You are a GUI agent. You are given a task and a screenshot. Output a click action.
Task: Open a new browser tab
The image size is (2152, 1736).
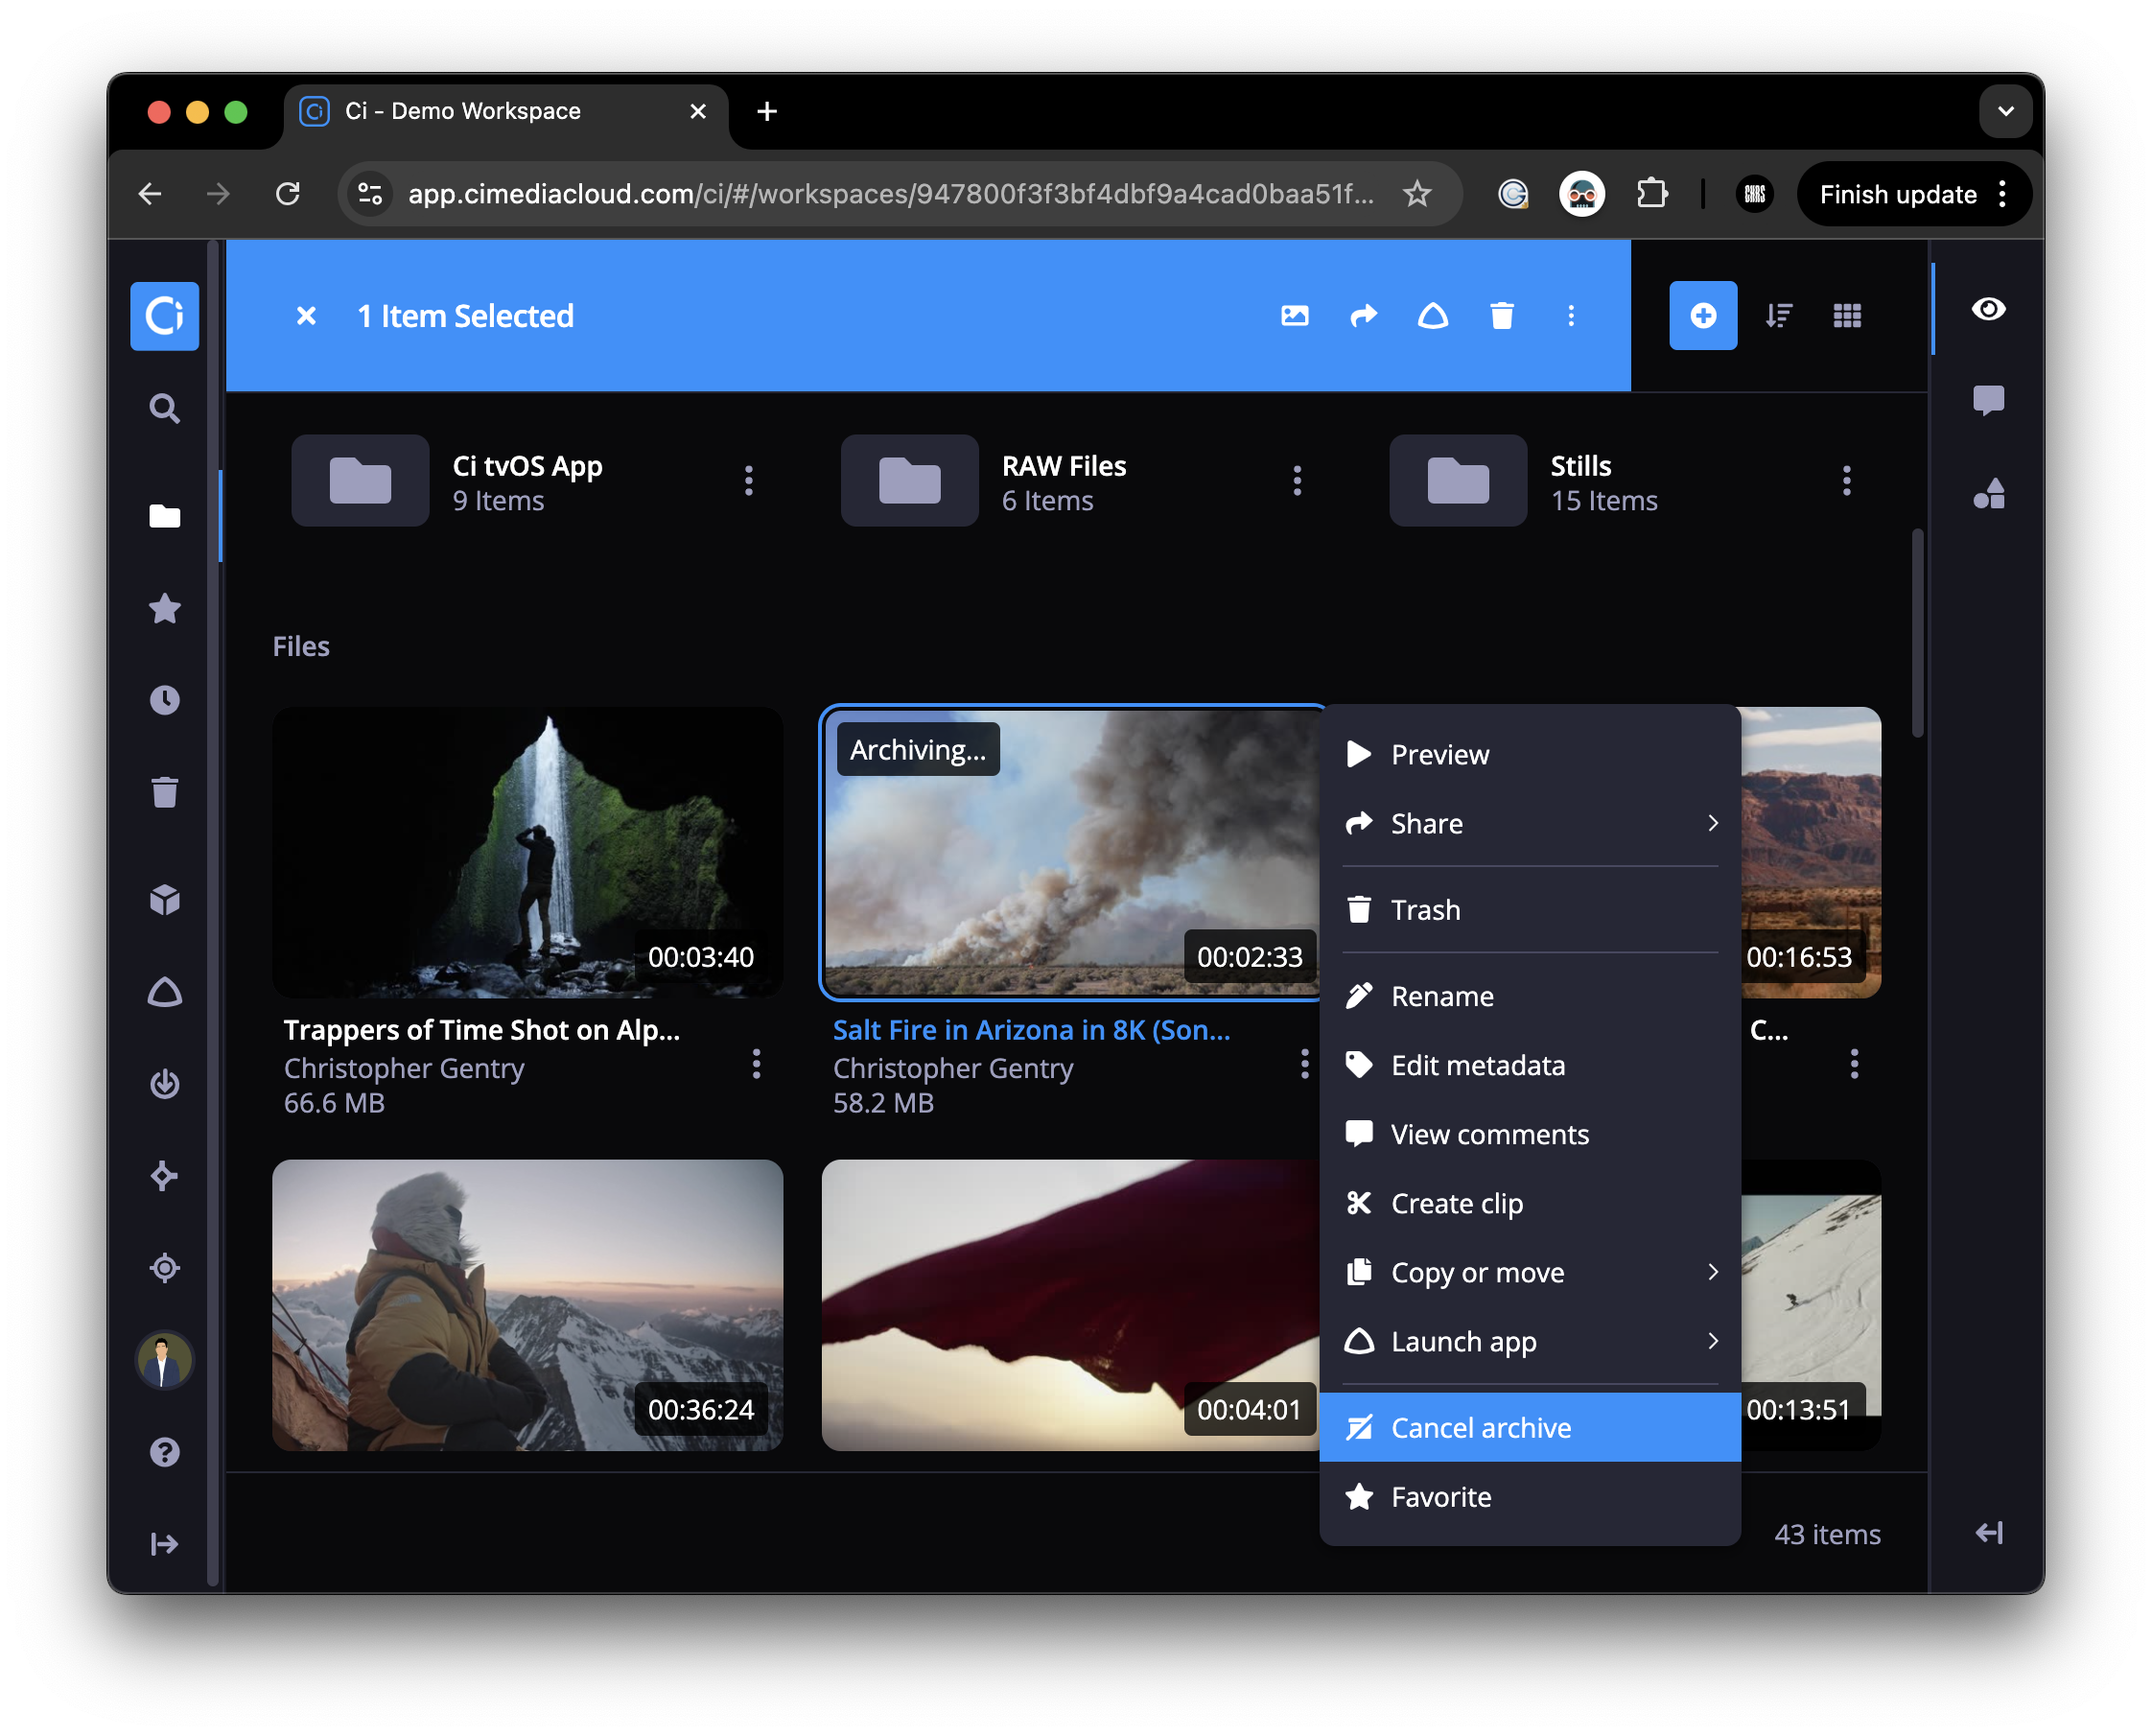tap(766, 111)
